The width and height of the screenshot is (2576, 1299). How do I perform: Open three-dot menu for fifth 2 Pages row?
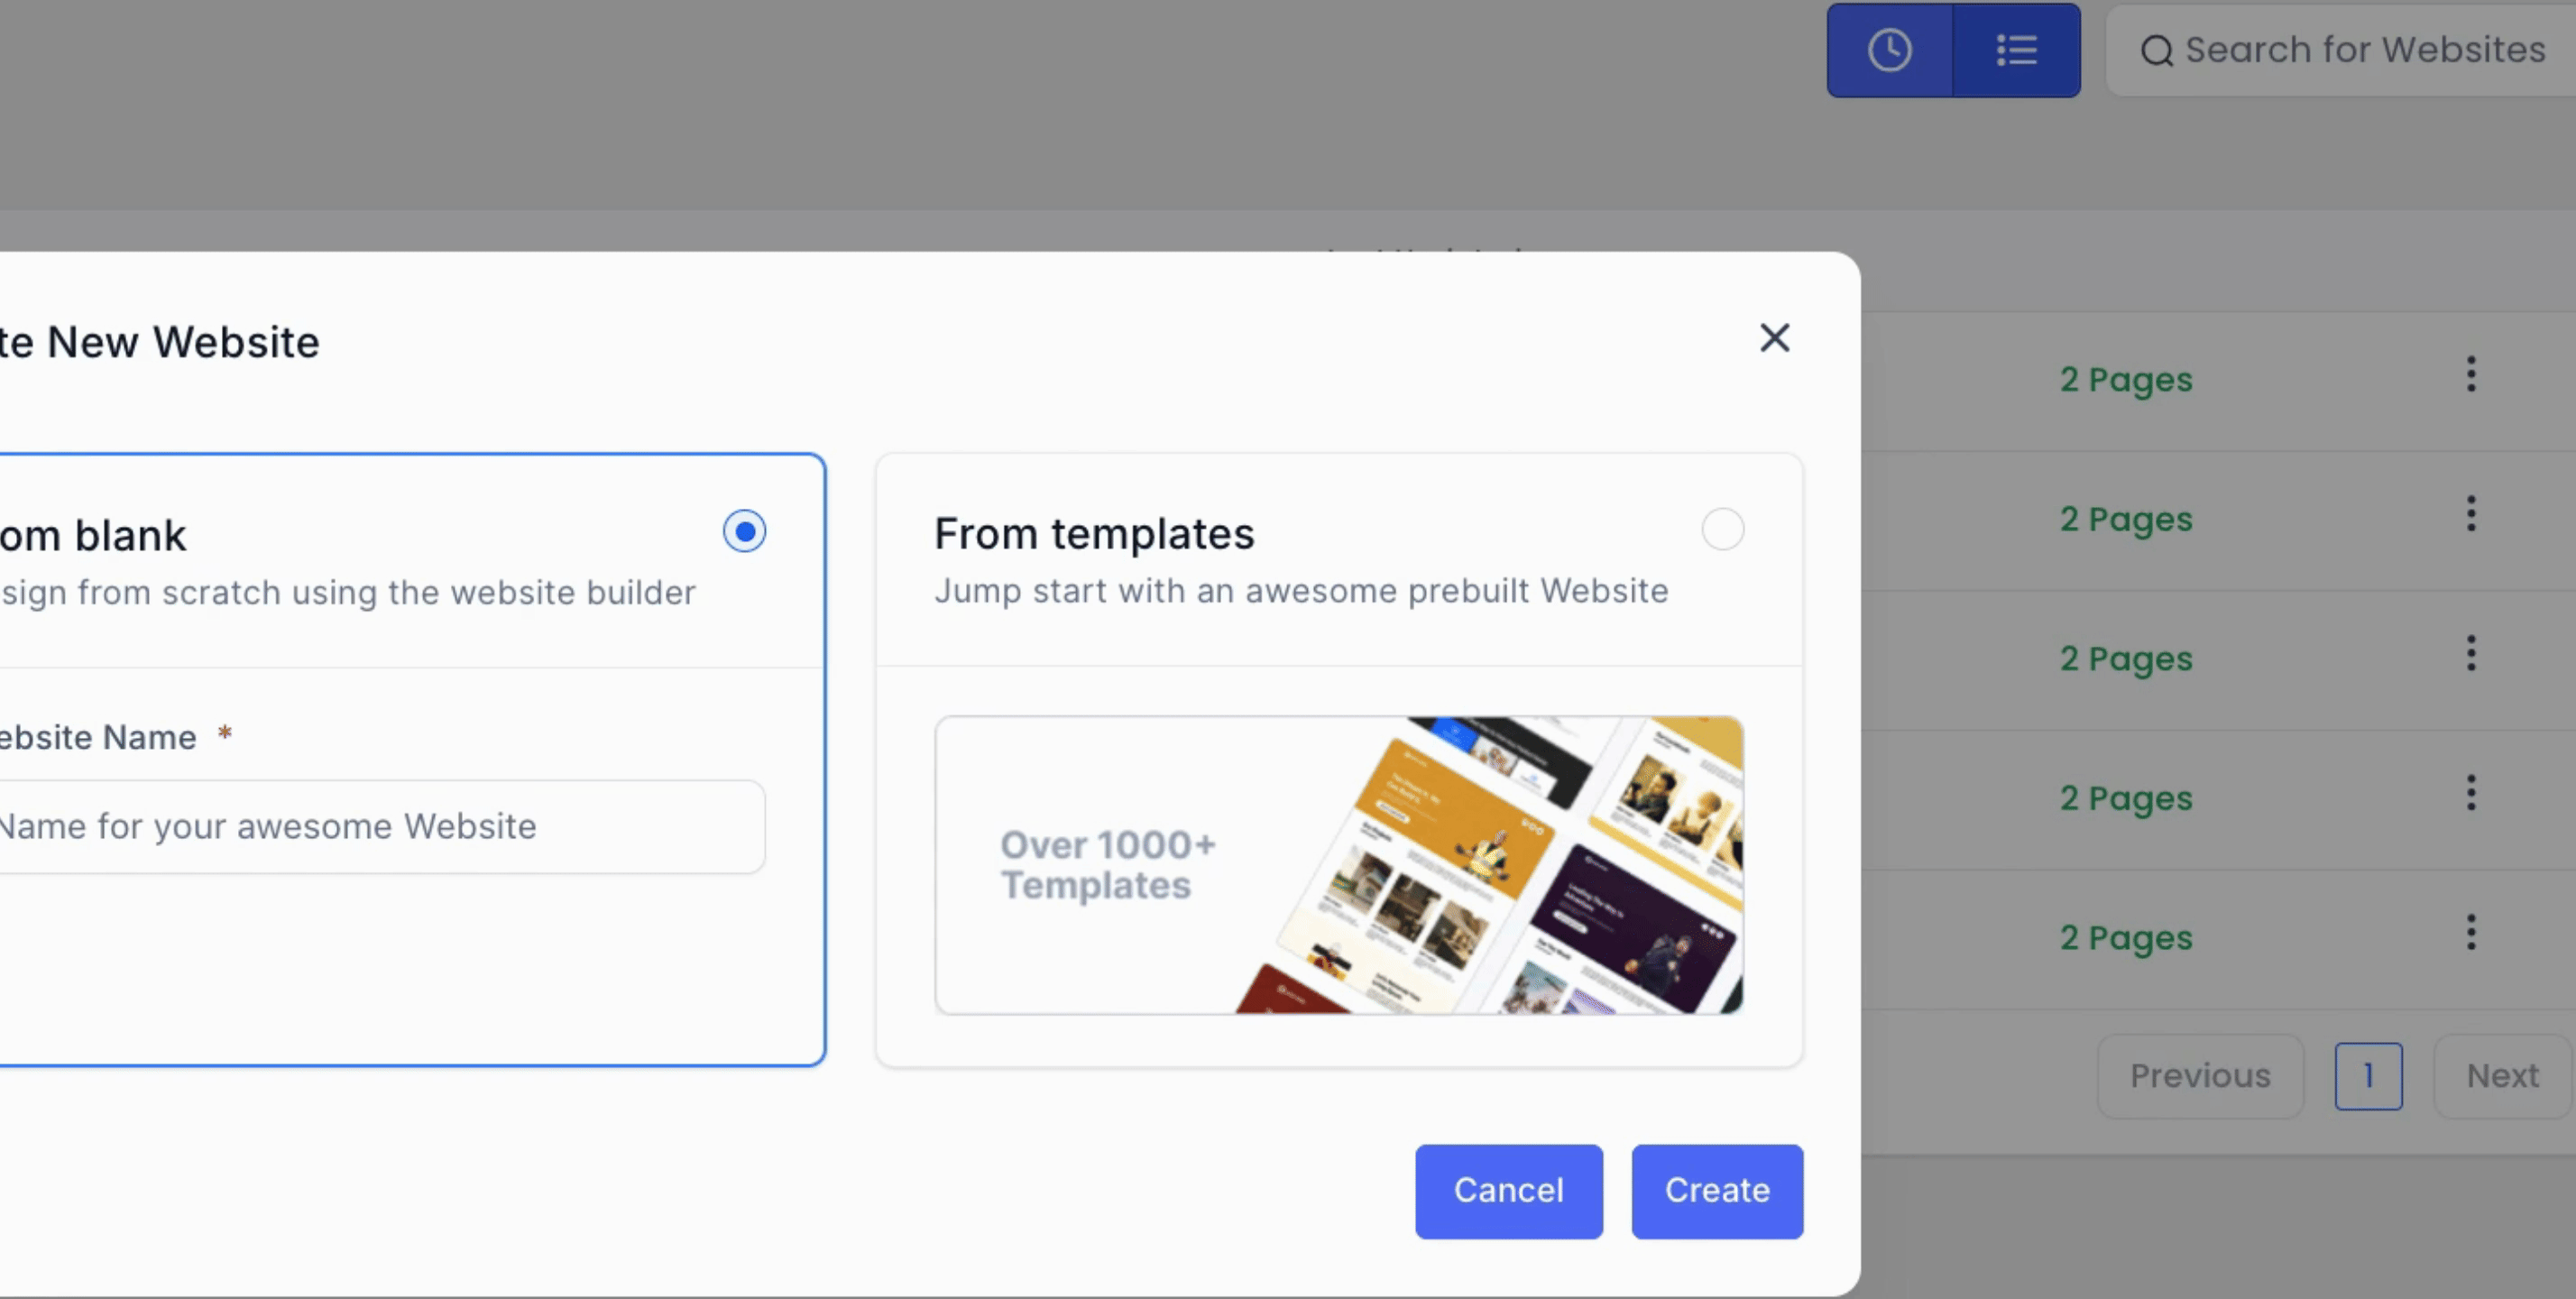(x=2471, y=932)
